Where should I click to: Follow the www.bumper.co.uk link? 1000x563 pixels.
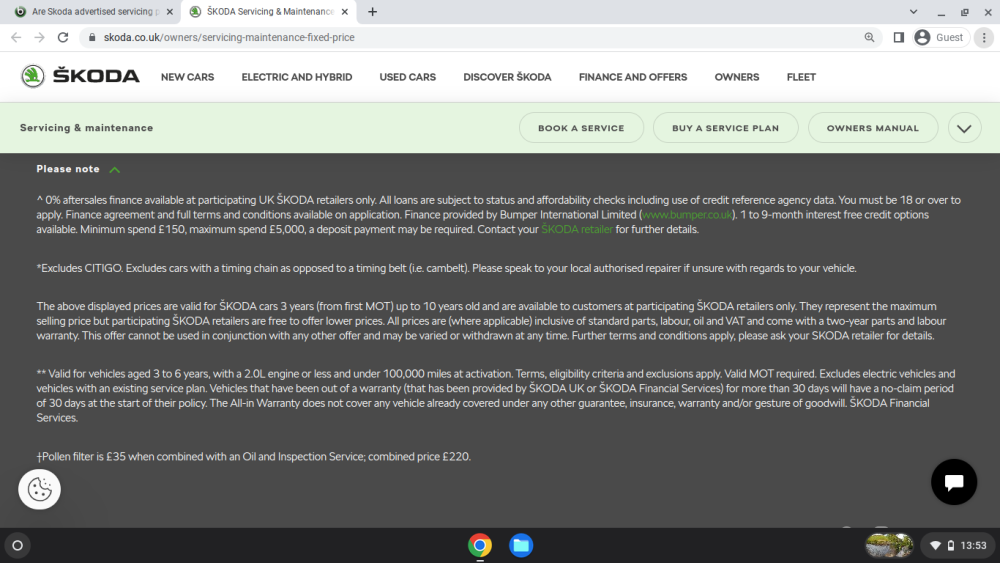pos(687,215)
